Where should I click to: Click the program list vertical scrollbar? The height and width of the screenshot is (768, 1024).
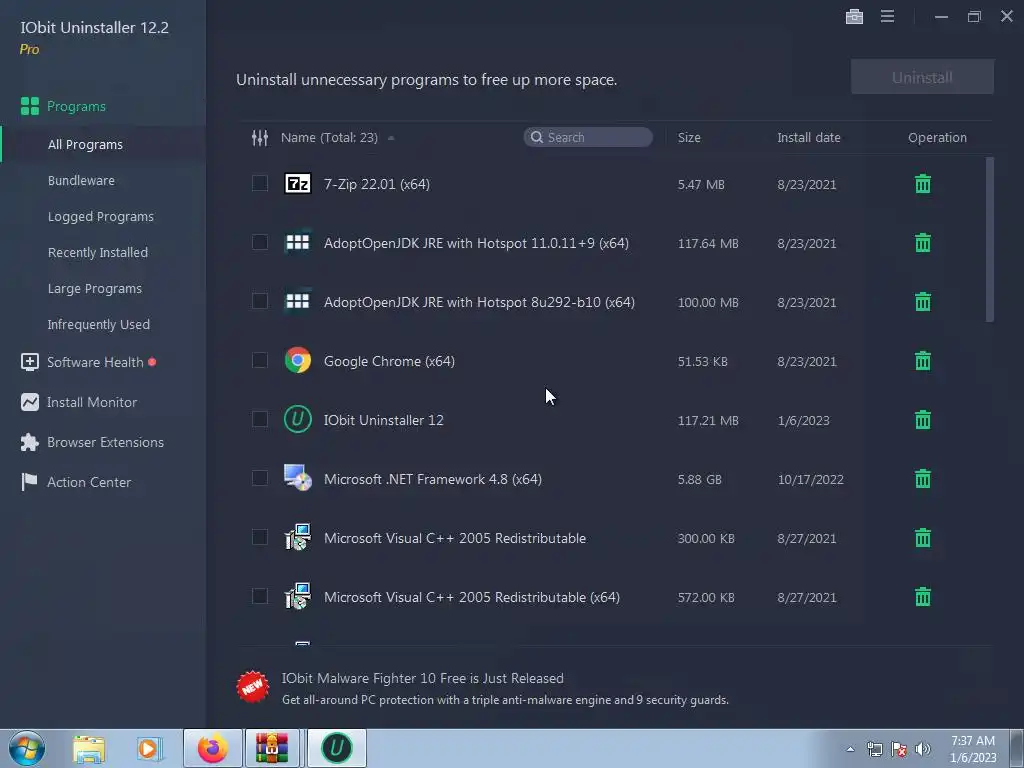tap(989, 239)
